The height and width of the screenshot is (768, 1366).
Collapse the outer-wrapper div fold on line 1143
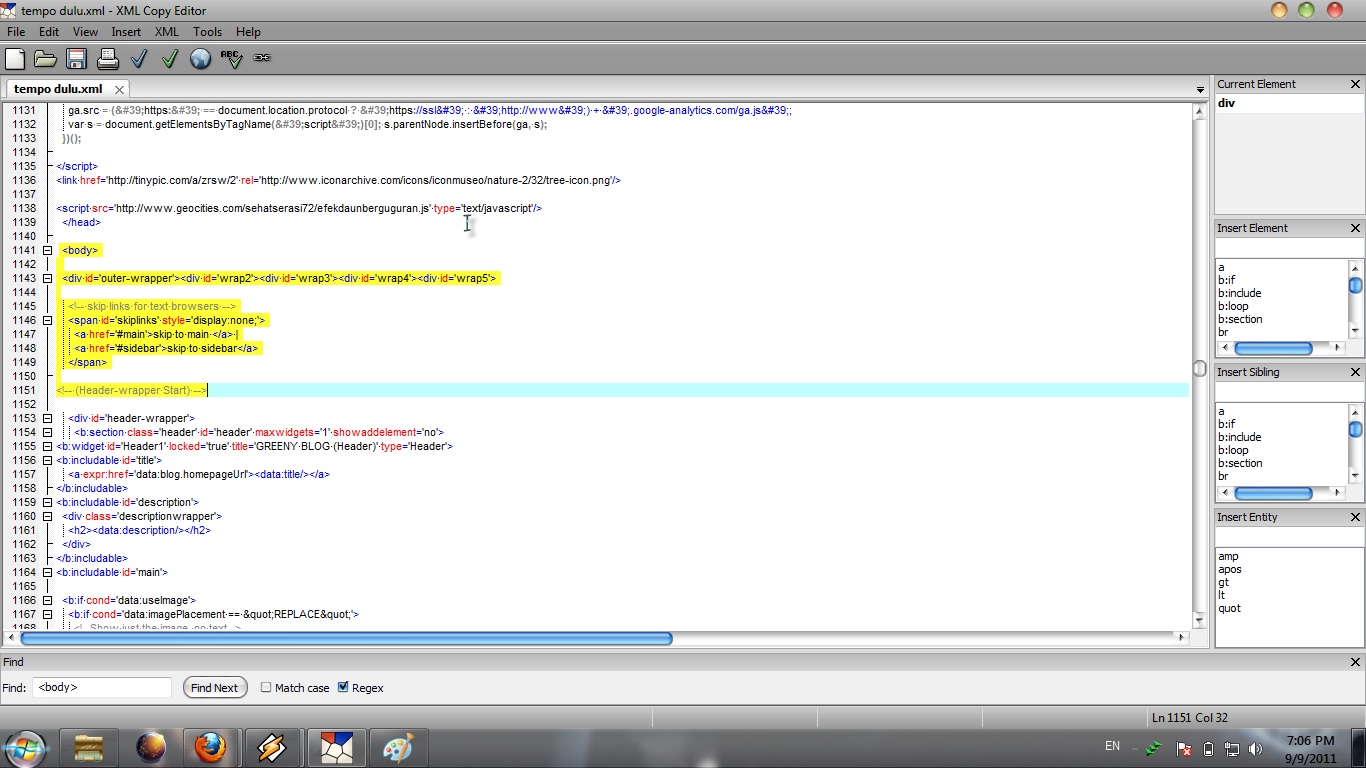(x=47, y=278)
